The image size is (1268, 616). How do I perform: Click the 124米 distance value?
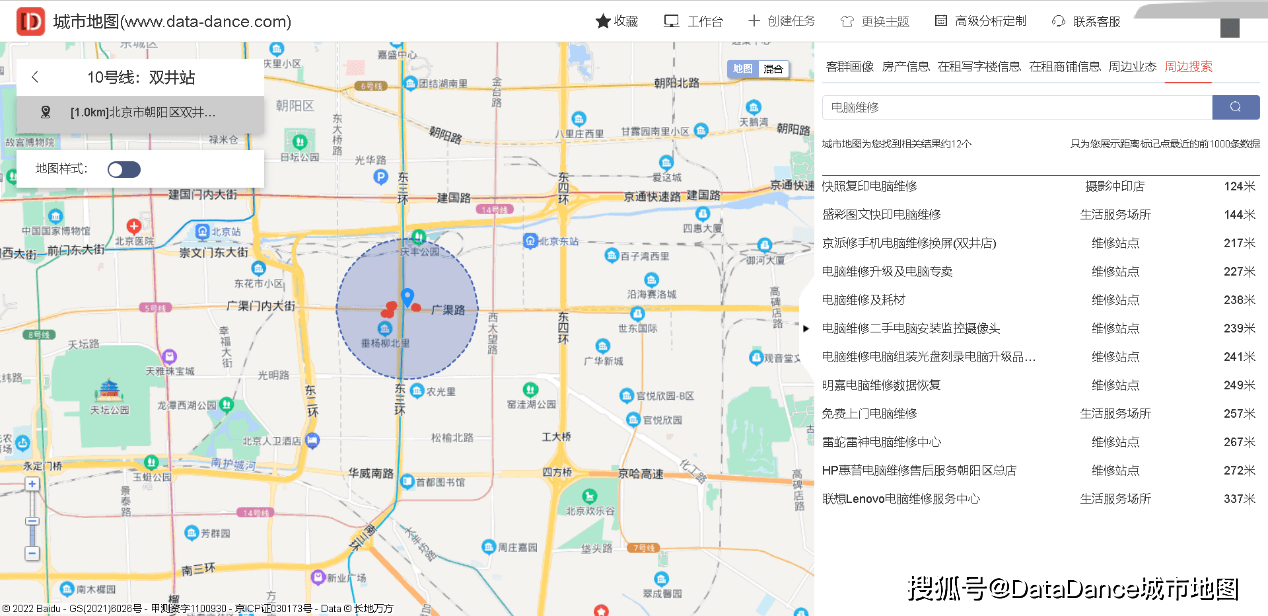pos(1240,186)
